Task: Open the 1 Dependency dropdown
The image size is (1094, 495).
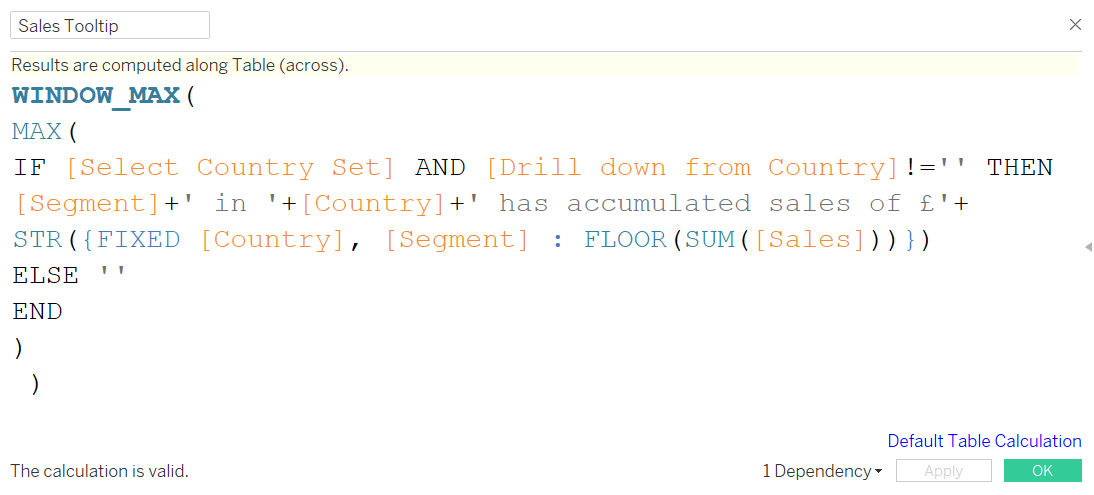Action: coord(822,471)
